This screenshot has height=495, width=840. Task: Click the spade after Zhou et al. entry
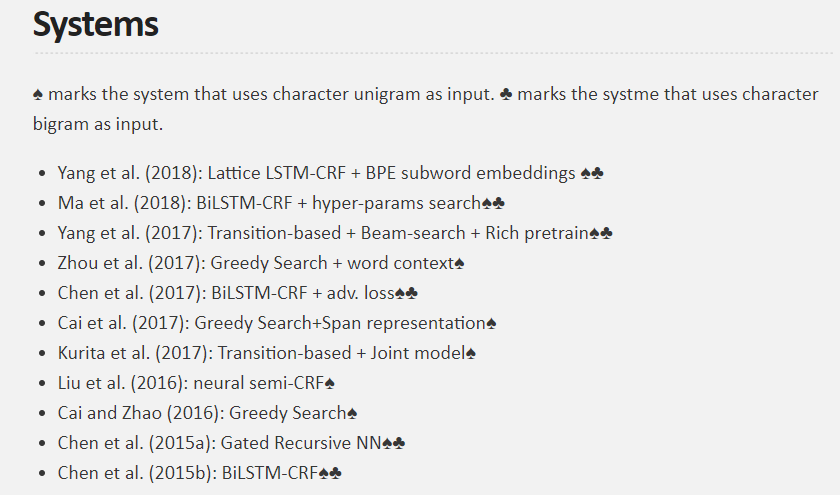pyautogui.click(x=459, y=263)
